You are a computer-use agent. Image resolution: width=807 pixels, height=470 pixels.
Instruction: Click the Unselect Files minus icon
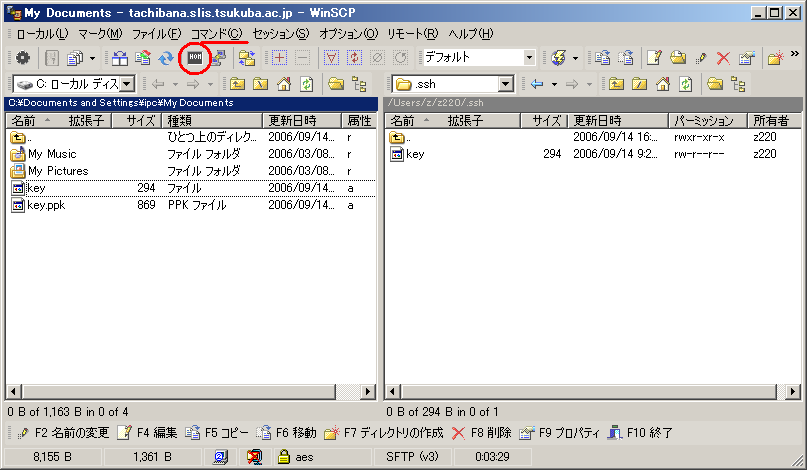(x=303, y=58)
